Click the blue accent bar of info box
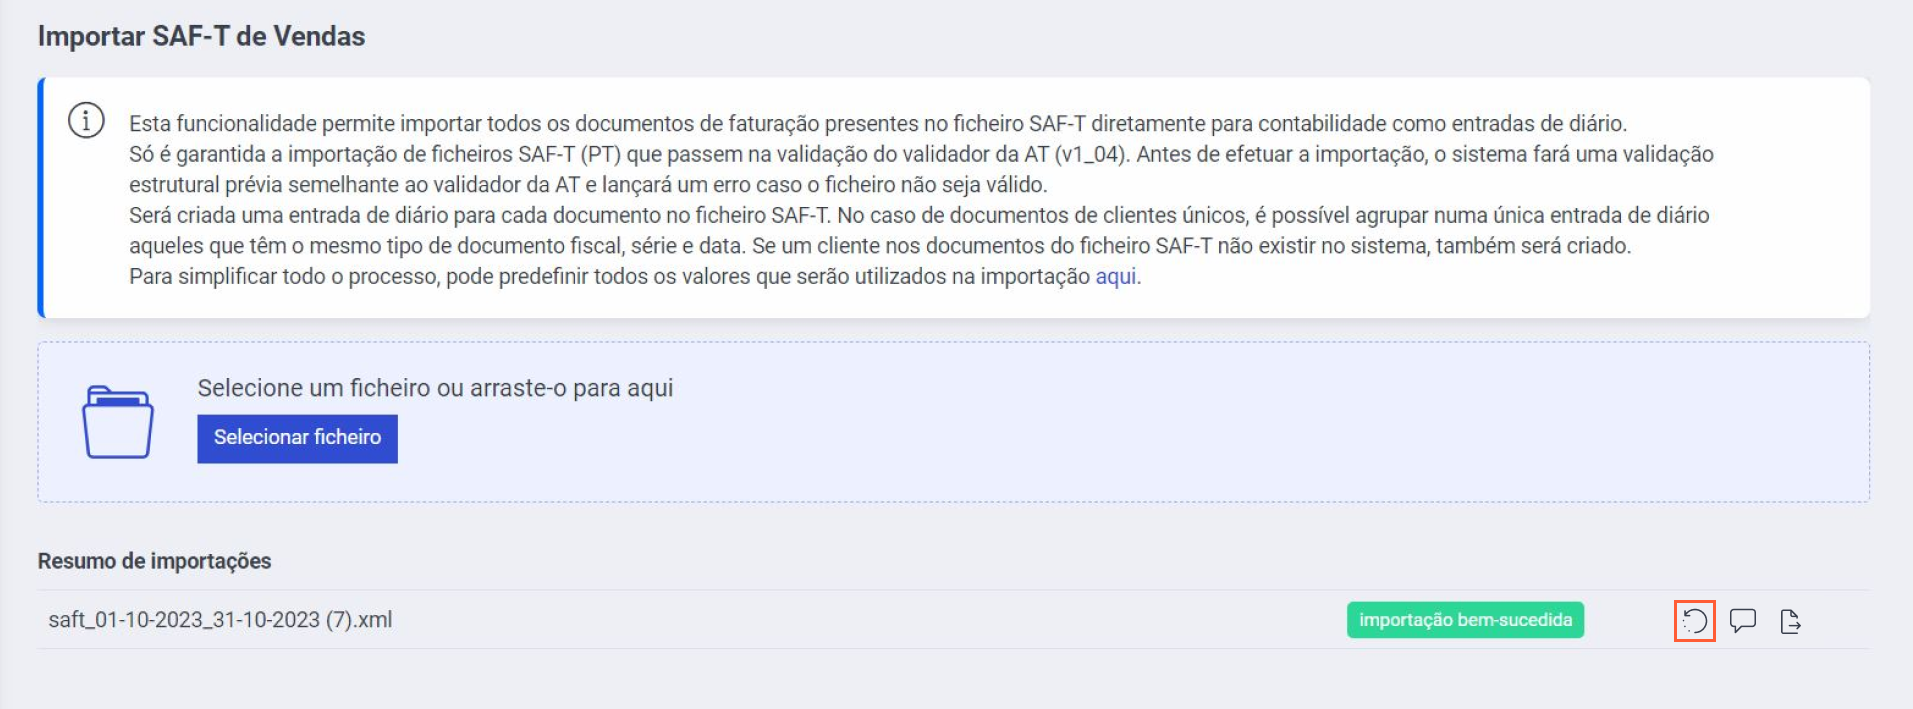Viewport: 1913px width, 709px height. [41, 198]
